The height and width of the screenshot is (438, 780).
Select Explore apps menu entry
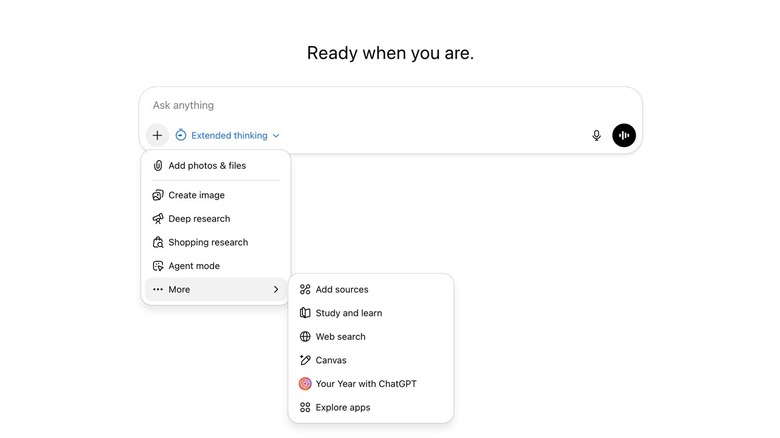pyautogui.click(x=343, y=407)
